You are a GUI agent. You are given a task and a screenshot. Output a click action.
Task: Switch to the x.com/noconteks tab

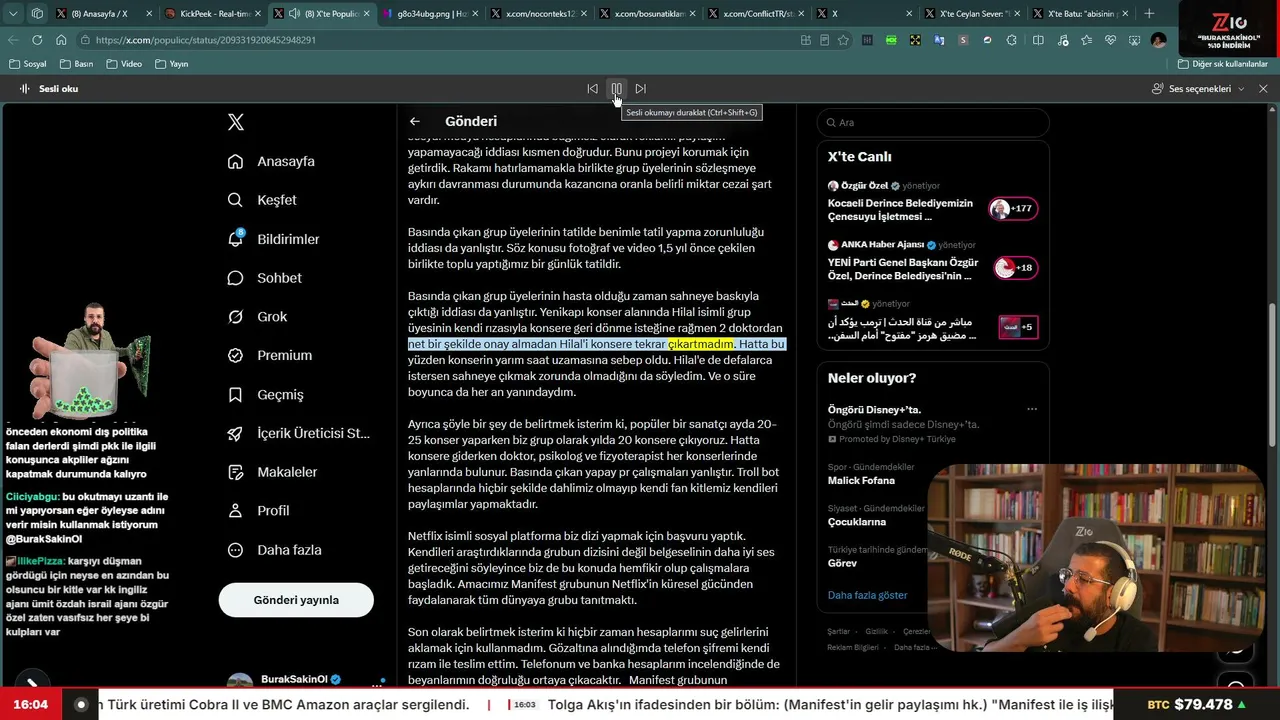point(540,14)
